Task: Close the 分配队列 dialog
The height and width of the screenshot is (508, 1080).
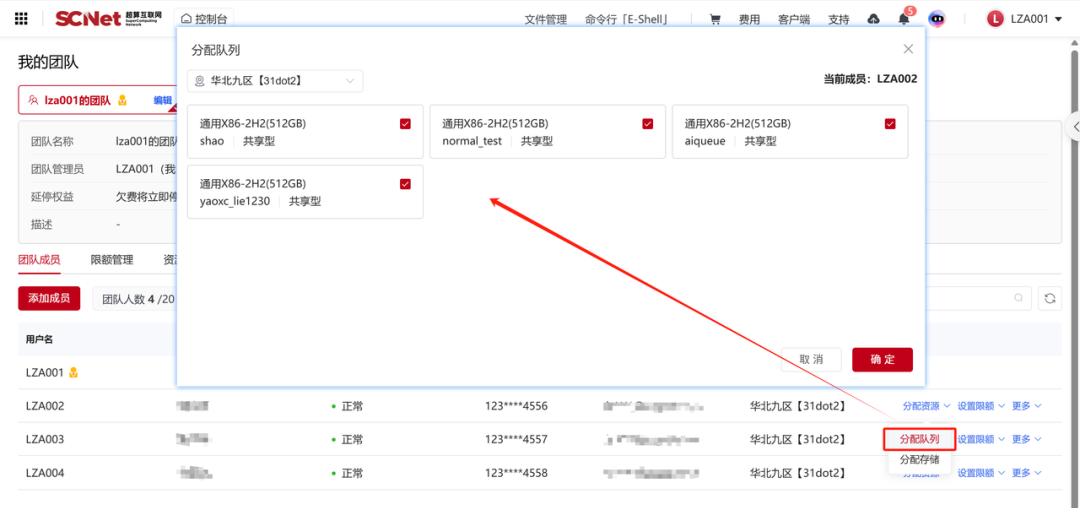Action: coord(908,49)
